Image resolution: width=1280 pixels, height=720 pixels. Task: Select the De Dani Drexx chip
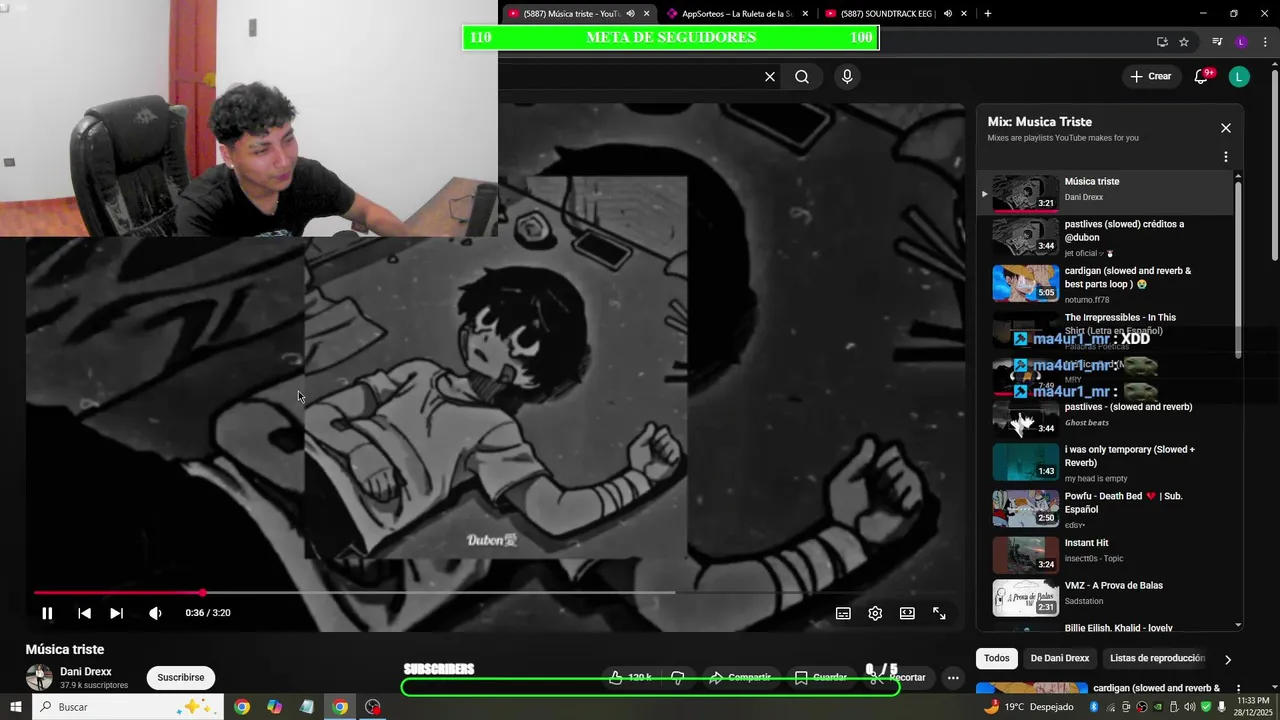click(x=1059, y=658)
